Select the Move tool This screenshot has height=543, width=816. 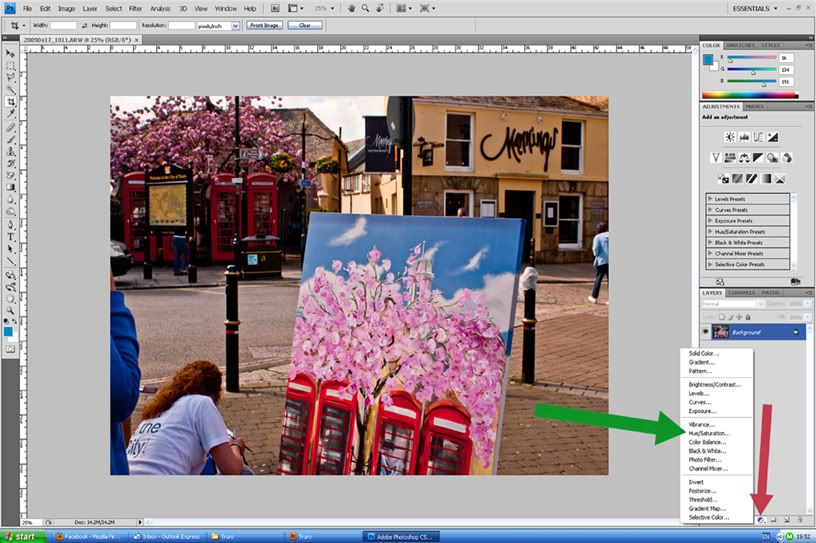10,54
